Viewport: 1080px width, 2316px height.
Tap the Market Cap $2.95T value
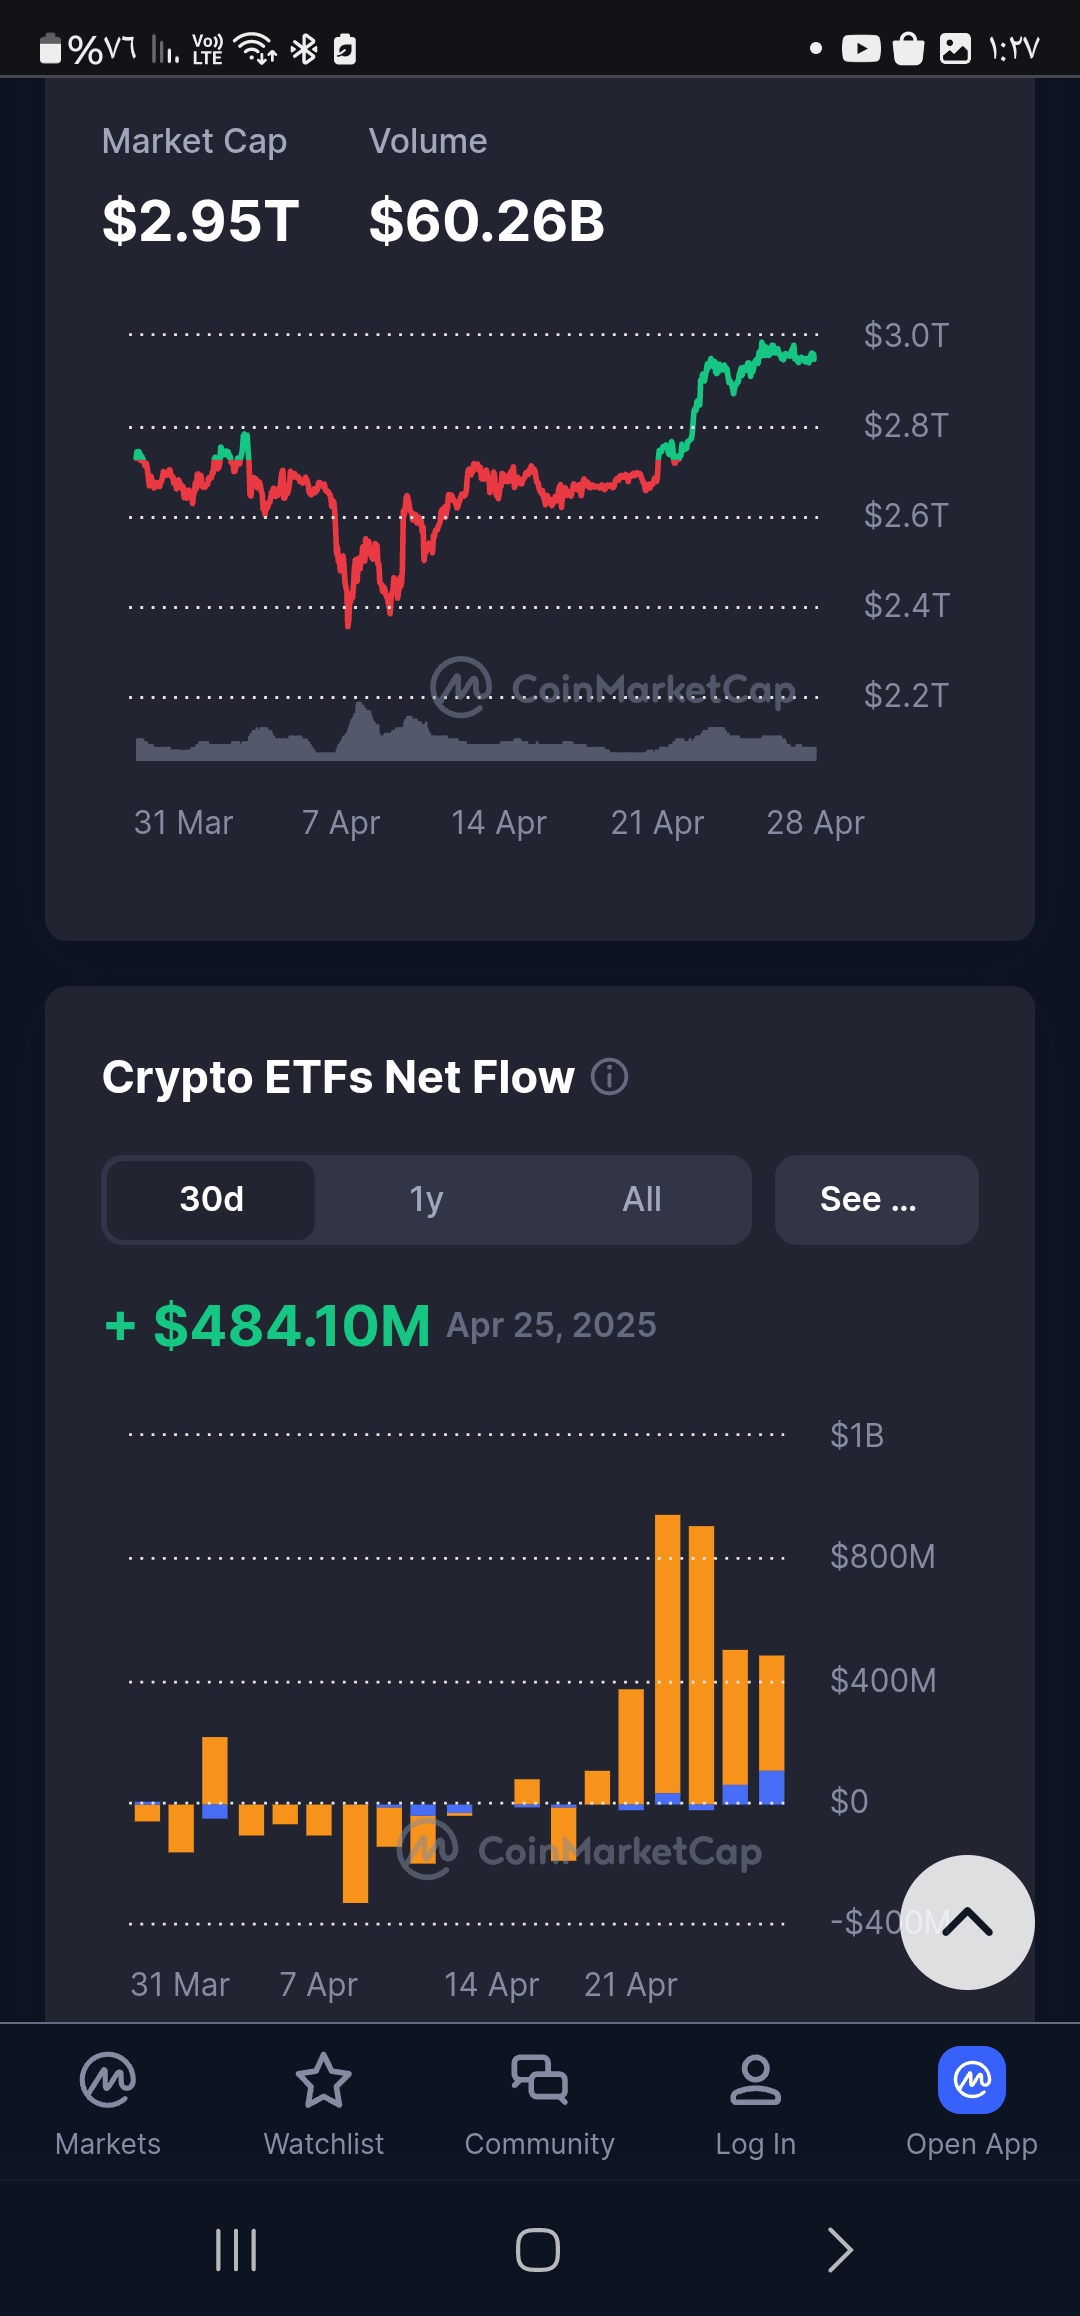coord(201,221)
